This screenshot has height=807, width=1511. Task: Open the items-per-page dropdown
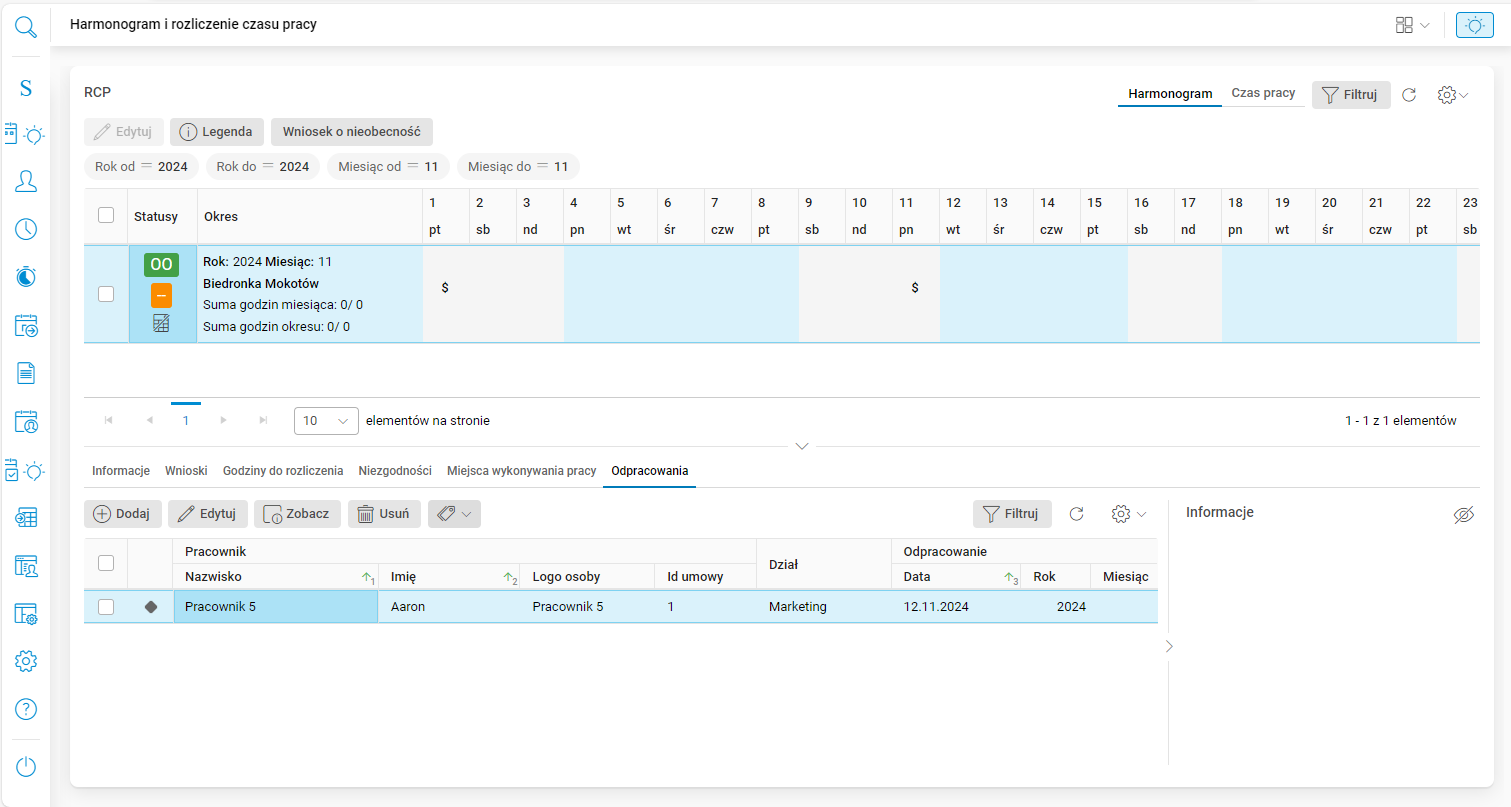(326, 421)
